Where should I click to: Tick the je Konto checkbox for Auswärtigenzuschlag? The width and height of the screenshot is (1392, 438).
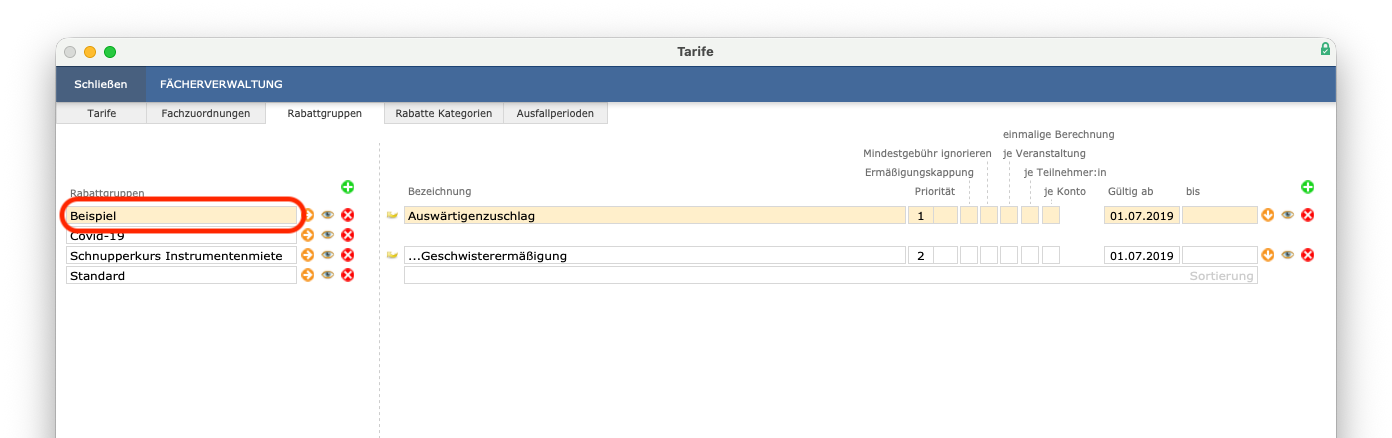coord(1051,215)
